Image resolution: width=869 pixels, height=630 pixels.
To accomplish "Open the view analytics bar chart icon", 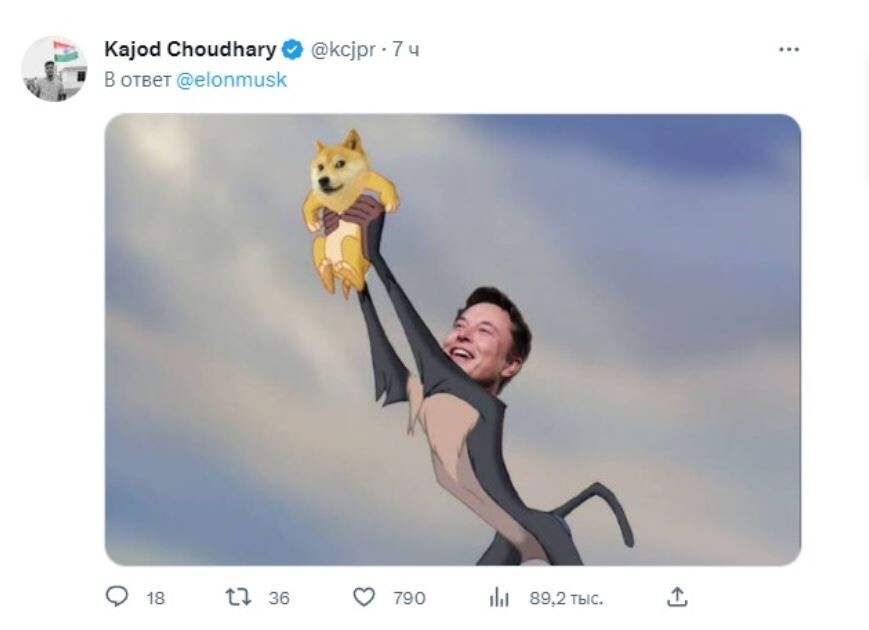I will click(x=499, y=598).
